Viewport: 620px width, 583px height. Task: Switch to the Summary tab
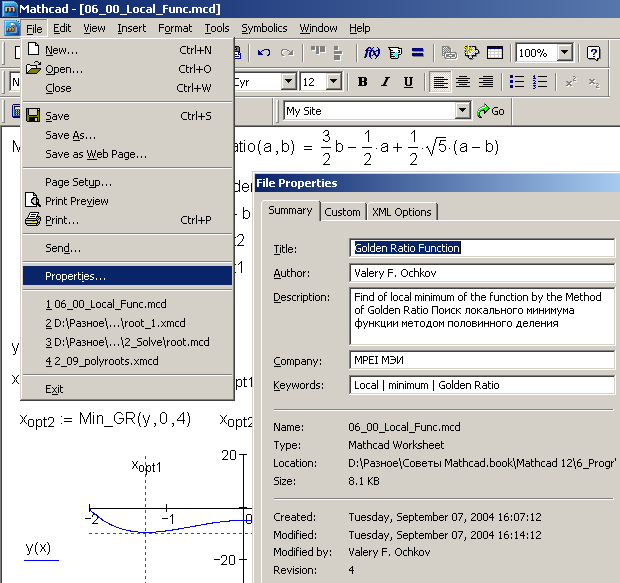(x=290, y=210)
